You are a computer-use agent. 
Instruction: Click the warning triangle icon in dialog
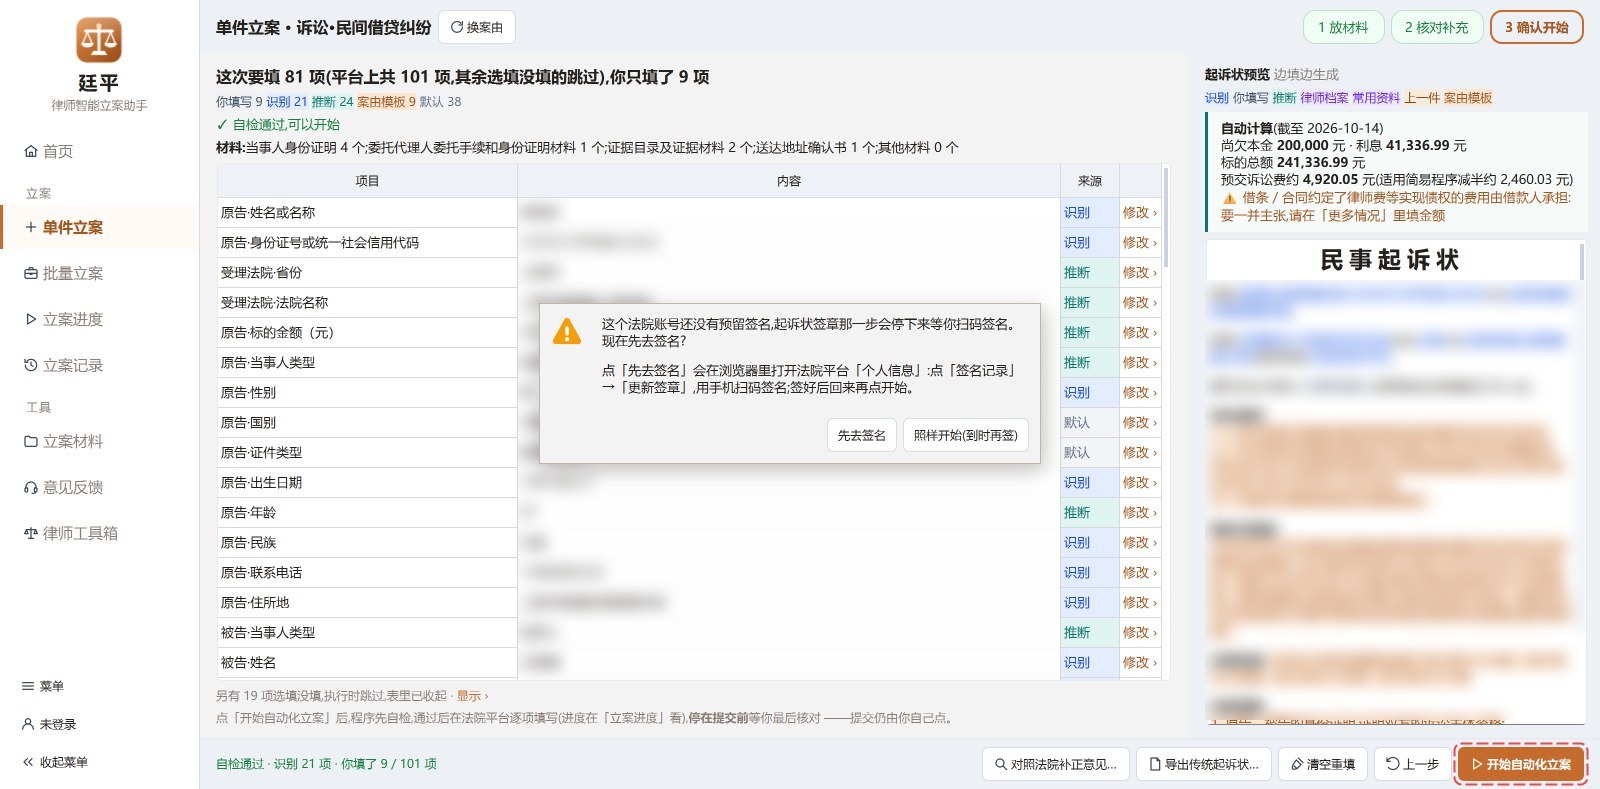coord(567,332)
